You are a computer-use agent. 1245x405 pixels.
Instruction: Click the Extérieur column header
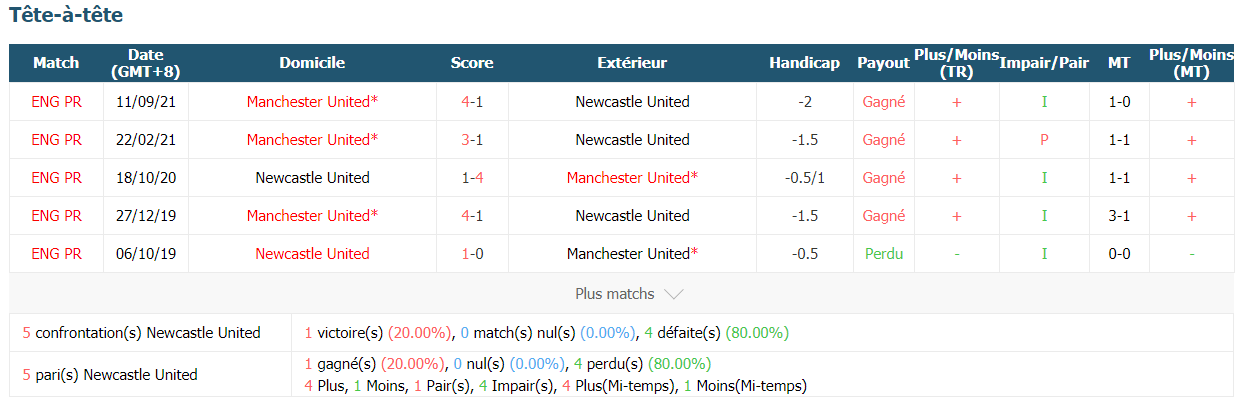[x=632, y=63]
